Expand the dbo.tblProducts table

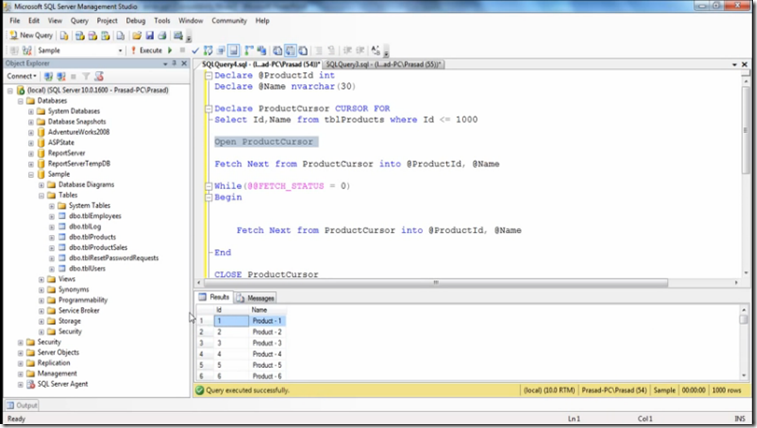click(x=52, y=237)
